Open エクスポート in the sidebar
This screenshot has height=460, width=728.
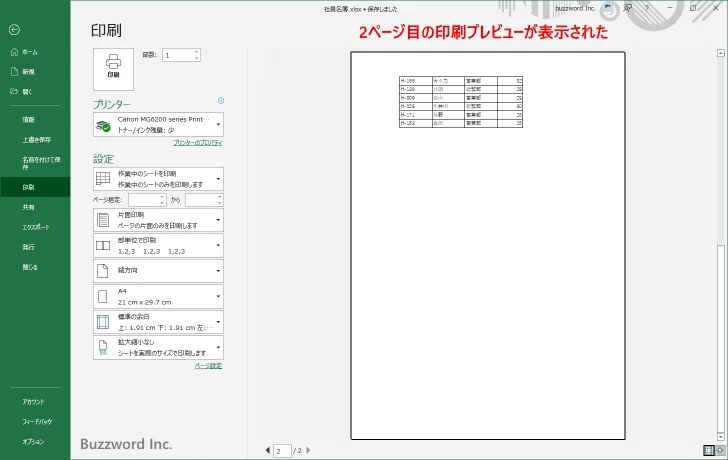35,227
